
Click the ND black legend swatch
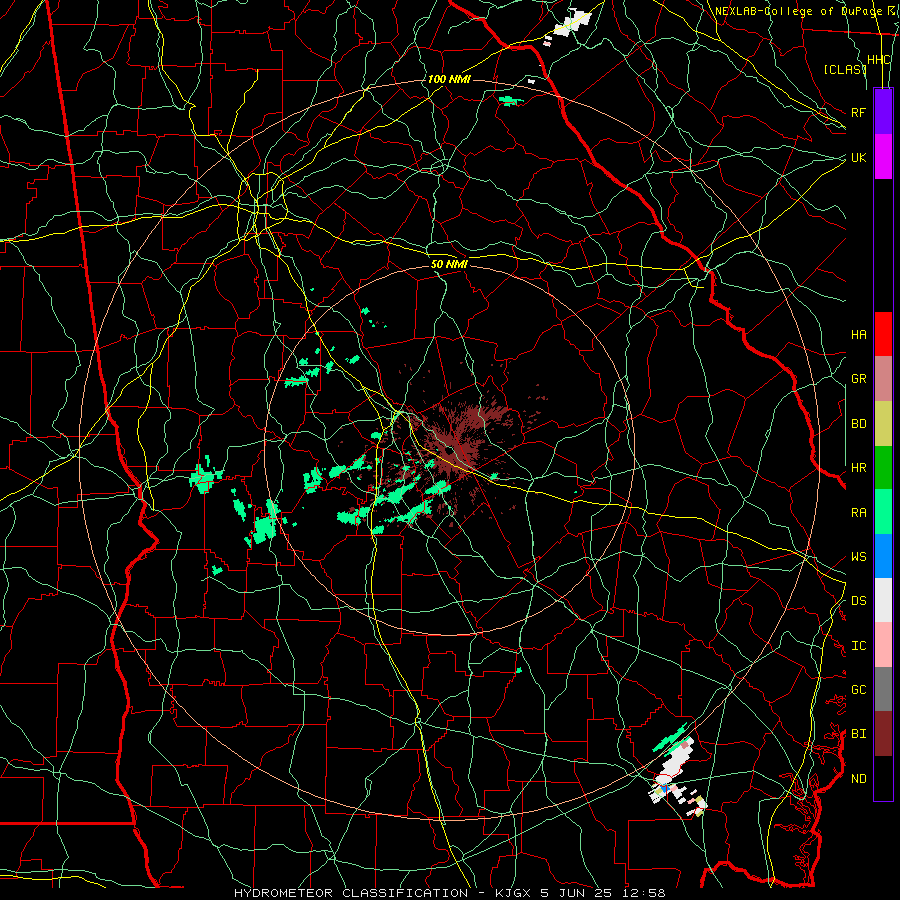pos(883,778)
